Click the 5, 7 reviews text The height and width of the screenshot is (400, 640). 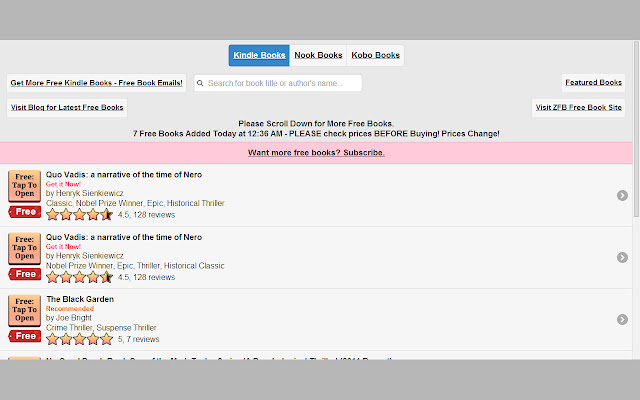139,339
